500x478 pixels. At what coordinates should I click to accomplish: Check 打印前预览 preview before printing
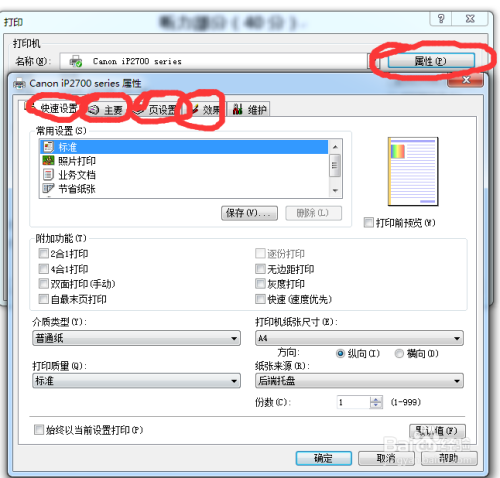[x=368, y=223]
